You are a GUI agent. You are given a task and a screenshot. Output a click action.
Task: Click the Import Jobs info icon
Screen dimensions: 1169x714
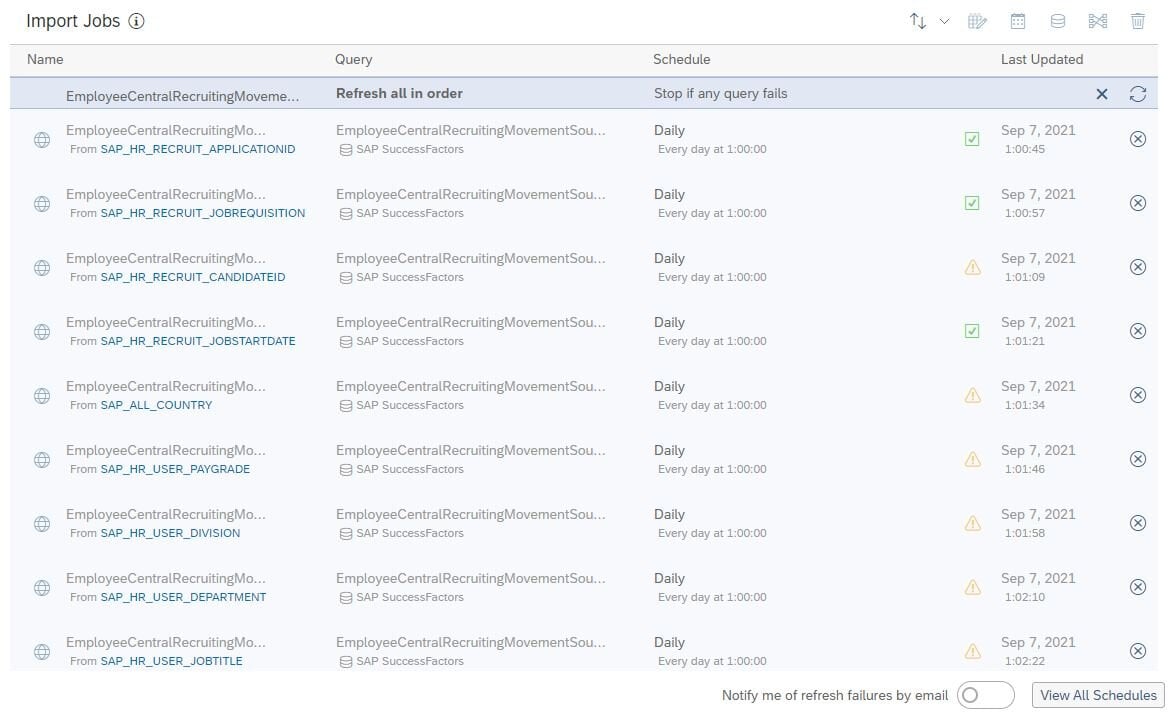point(137,21)
